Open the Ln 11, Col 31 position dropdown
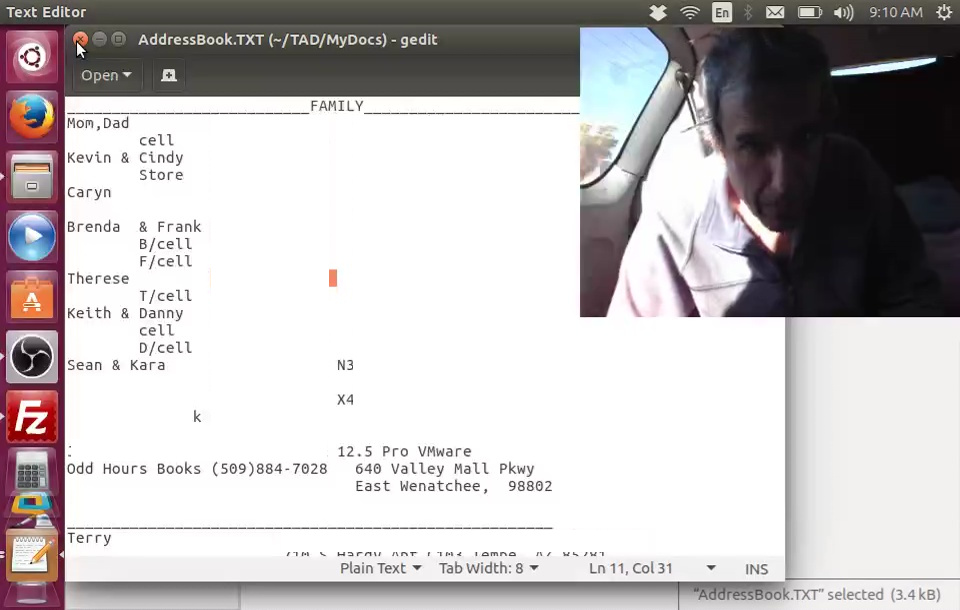The width and height of the screenshot is (960, 610). [x=651, y=568]
